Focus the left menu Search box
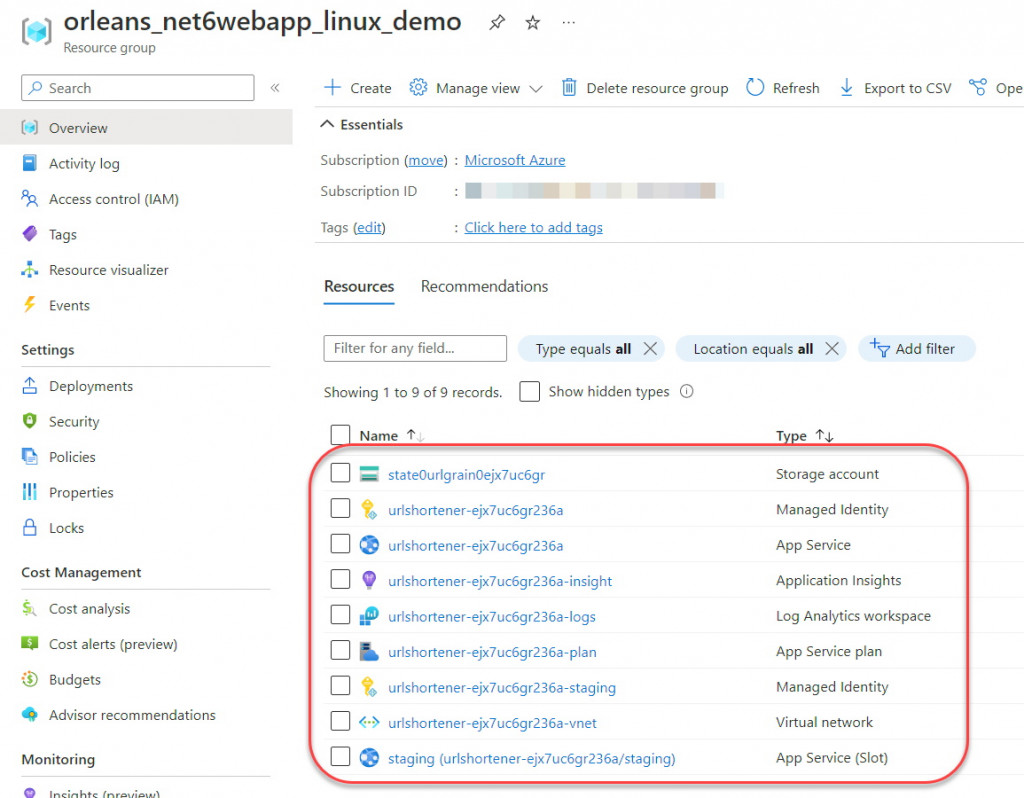 point(138,88)
